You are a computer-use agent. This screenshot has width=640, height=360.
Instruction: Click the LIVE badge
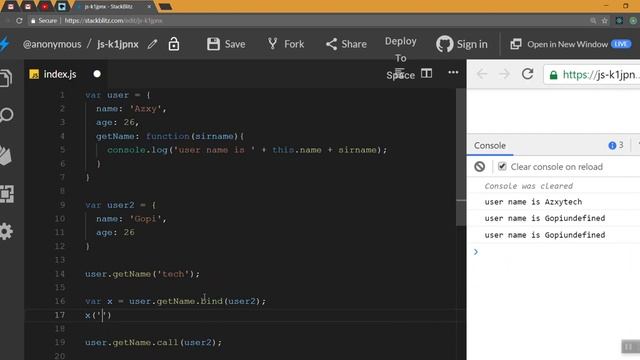point(621,44)
